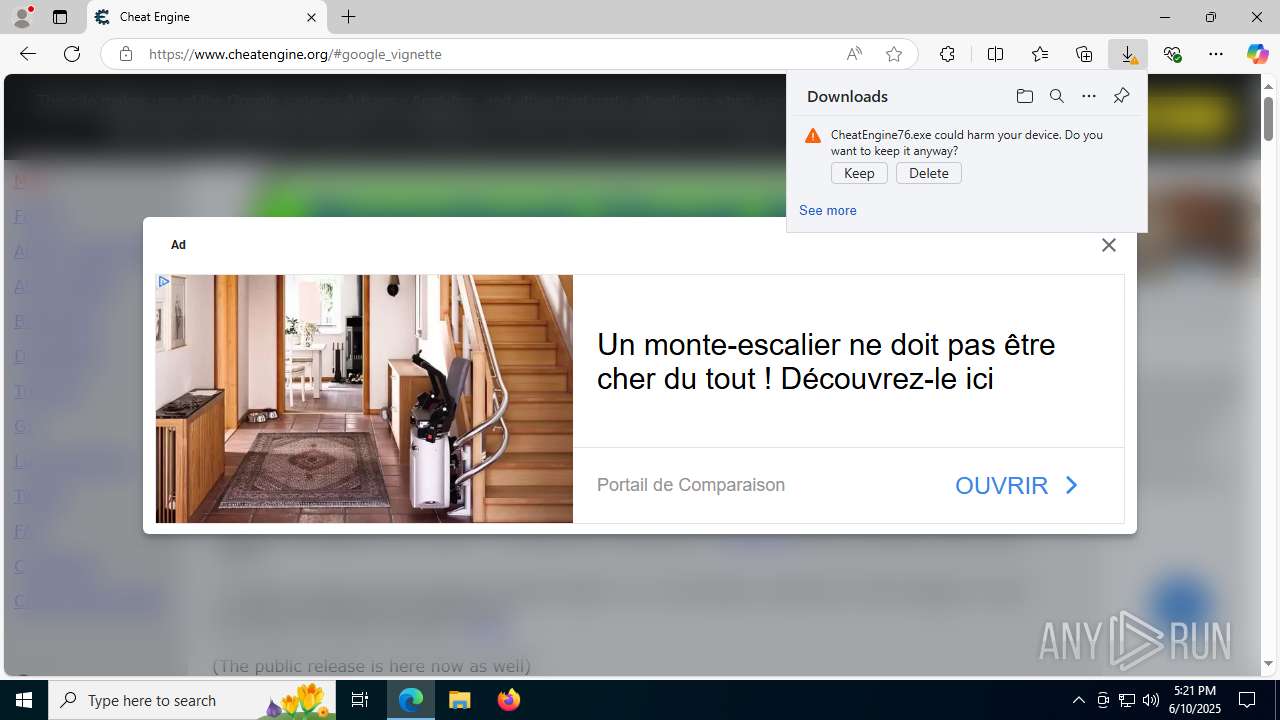
Task: Open profile avatar icon
Action: click(x=22, y=17)
